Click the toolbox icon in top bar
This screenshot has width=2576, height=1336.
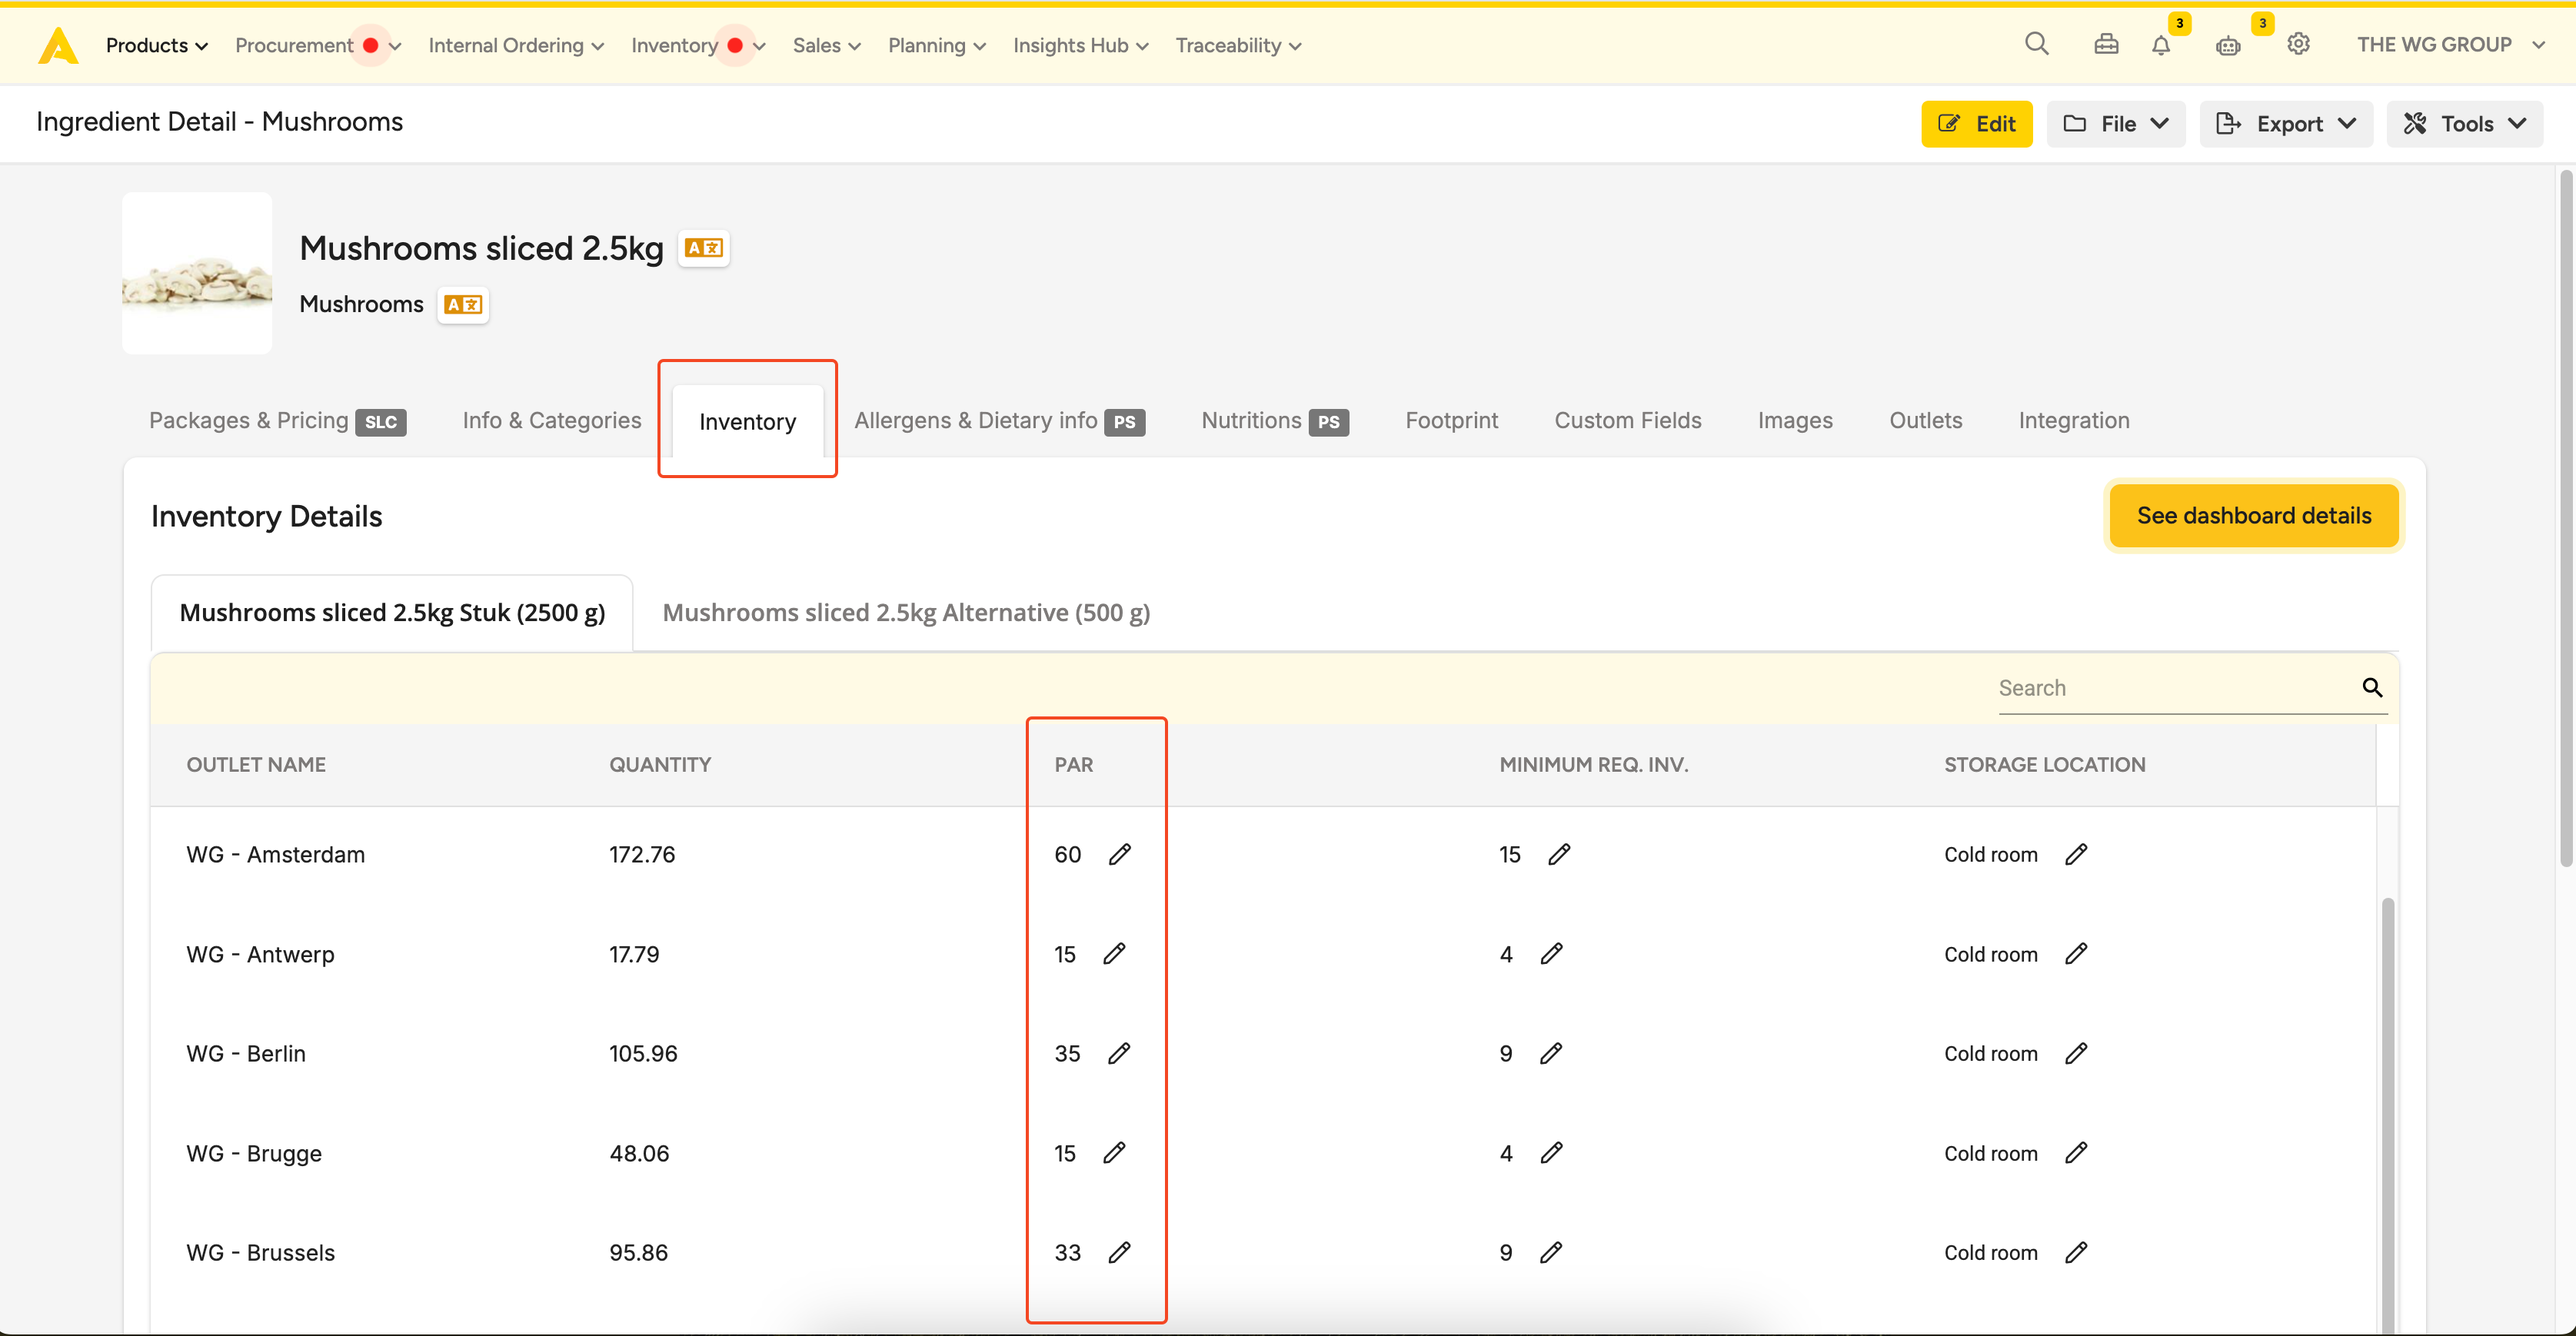2106,44
